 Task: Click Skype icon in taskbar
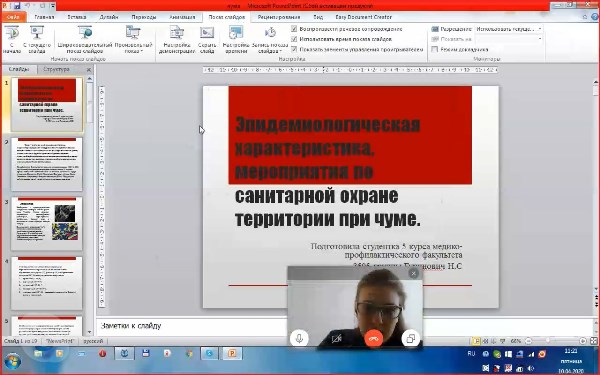[x=209, y=354]
